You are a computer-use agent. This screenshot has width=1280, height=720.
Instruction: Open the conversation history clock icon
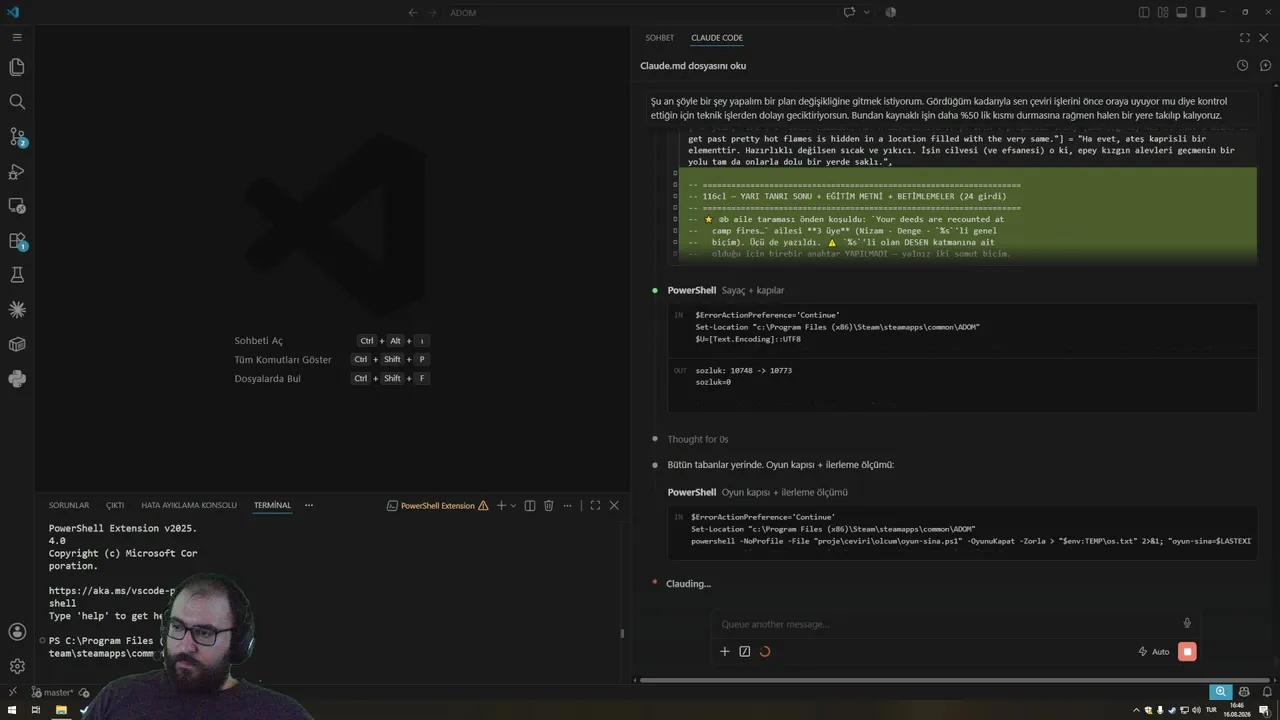[1242, 66]
